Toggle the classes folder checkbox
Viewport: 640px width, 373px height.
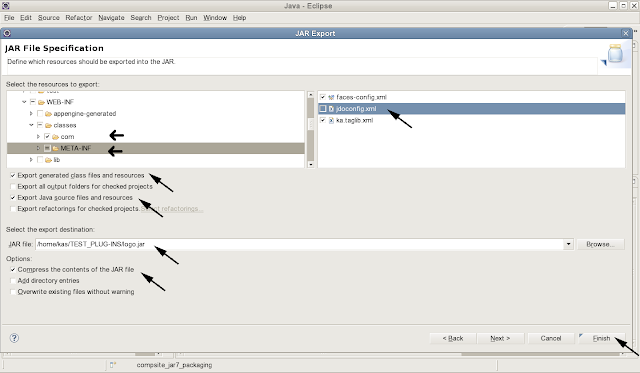point(40,125)
